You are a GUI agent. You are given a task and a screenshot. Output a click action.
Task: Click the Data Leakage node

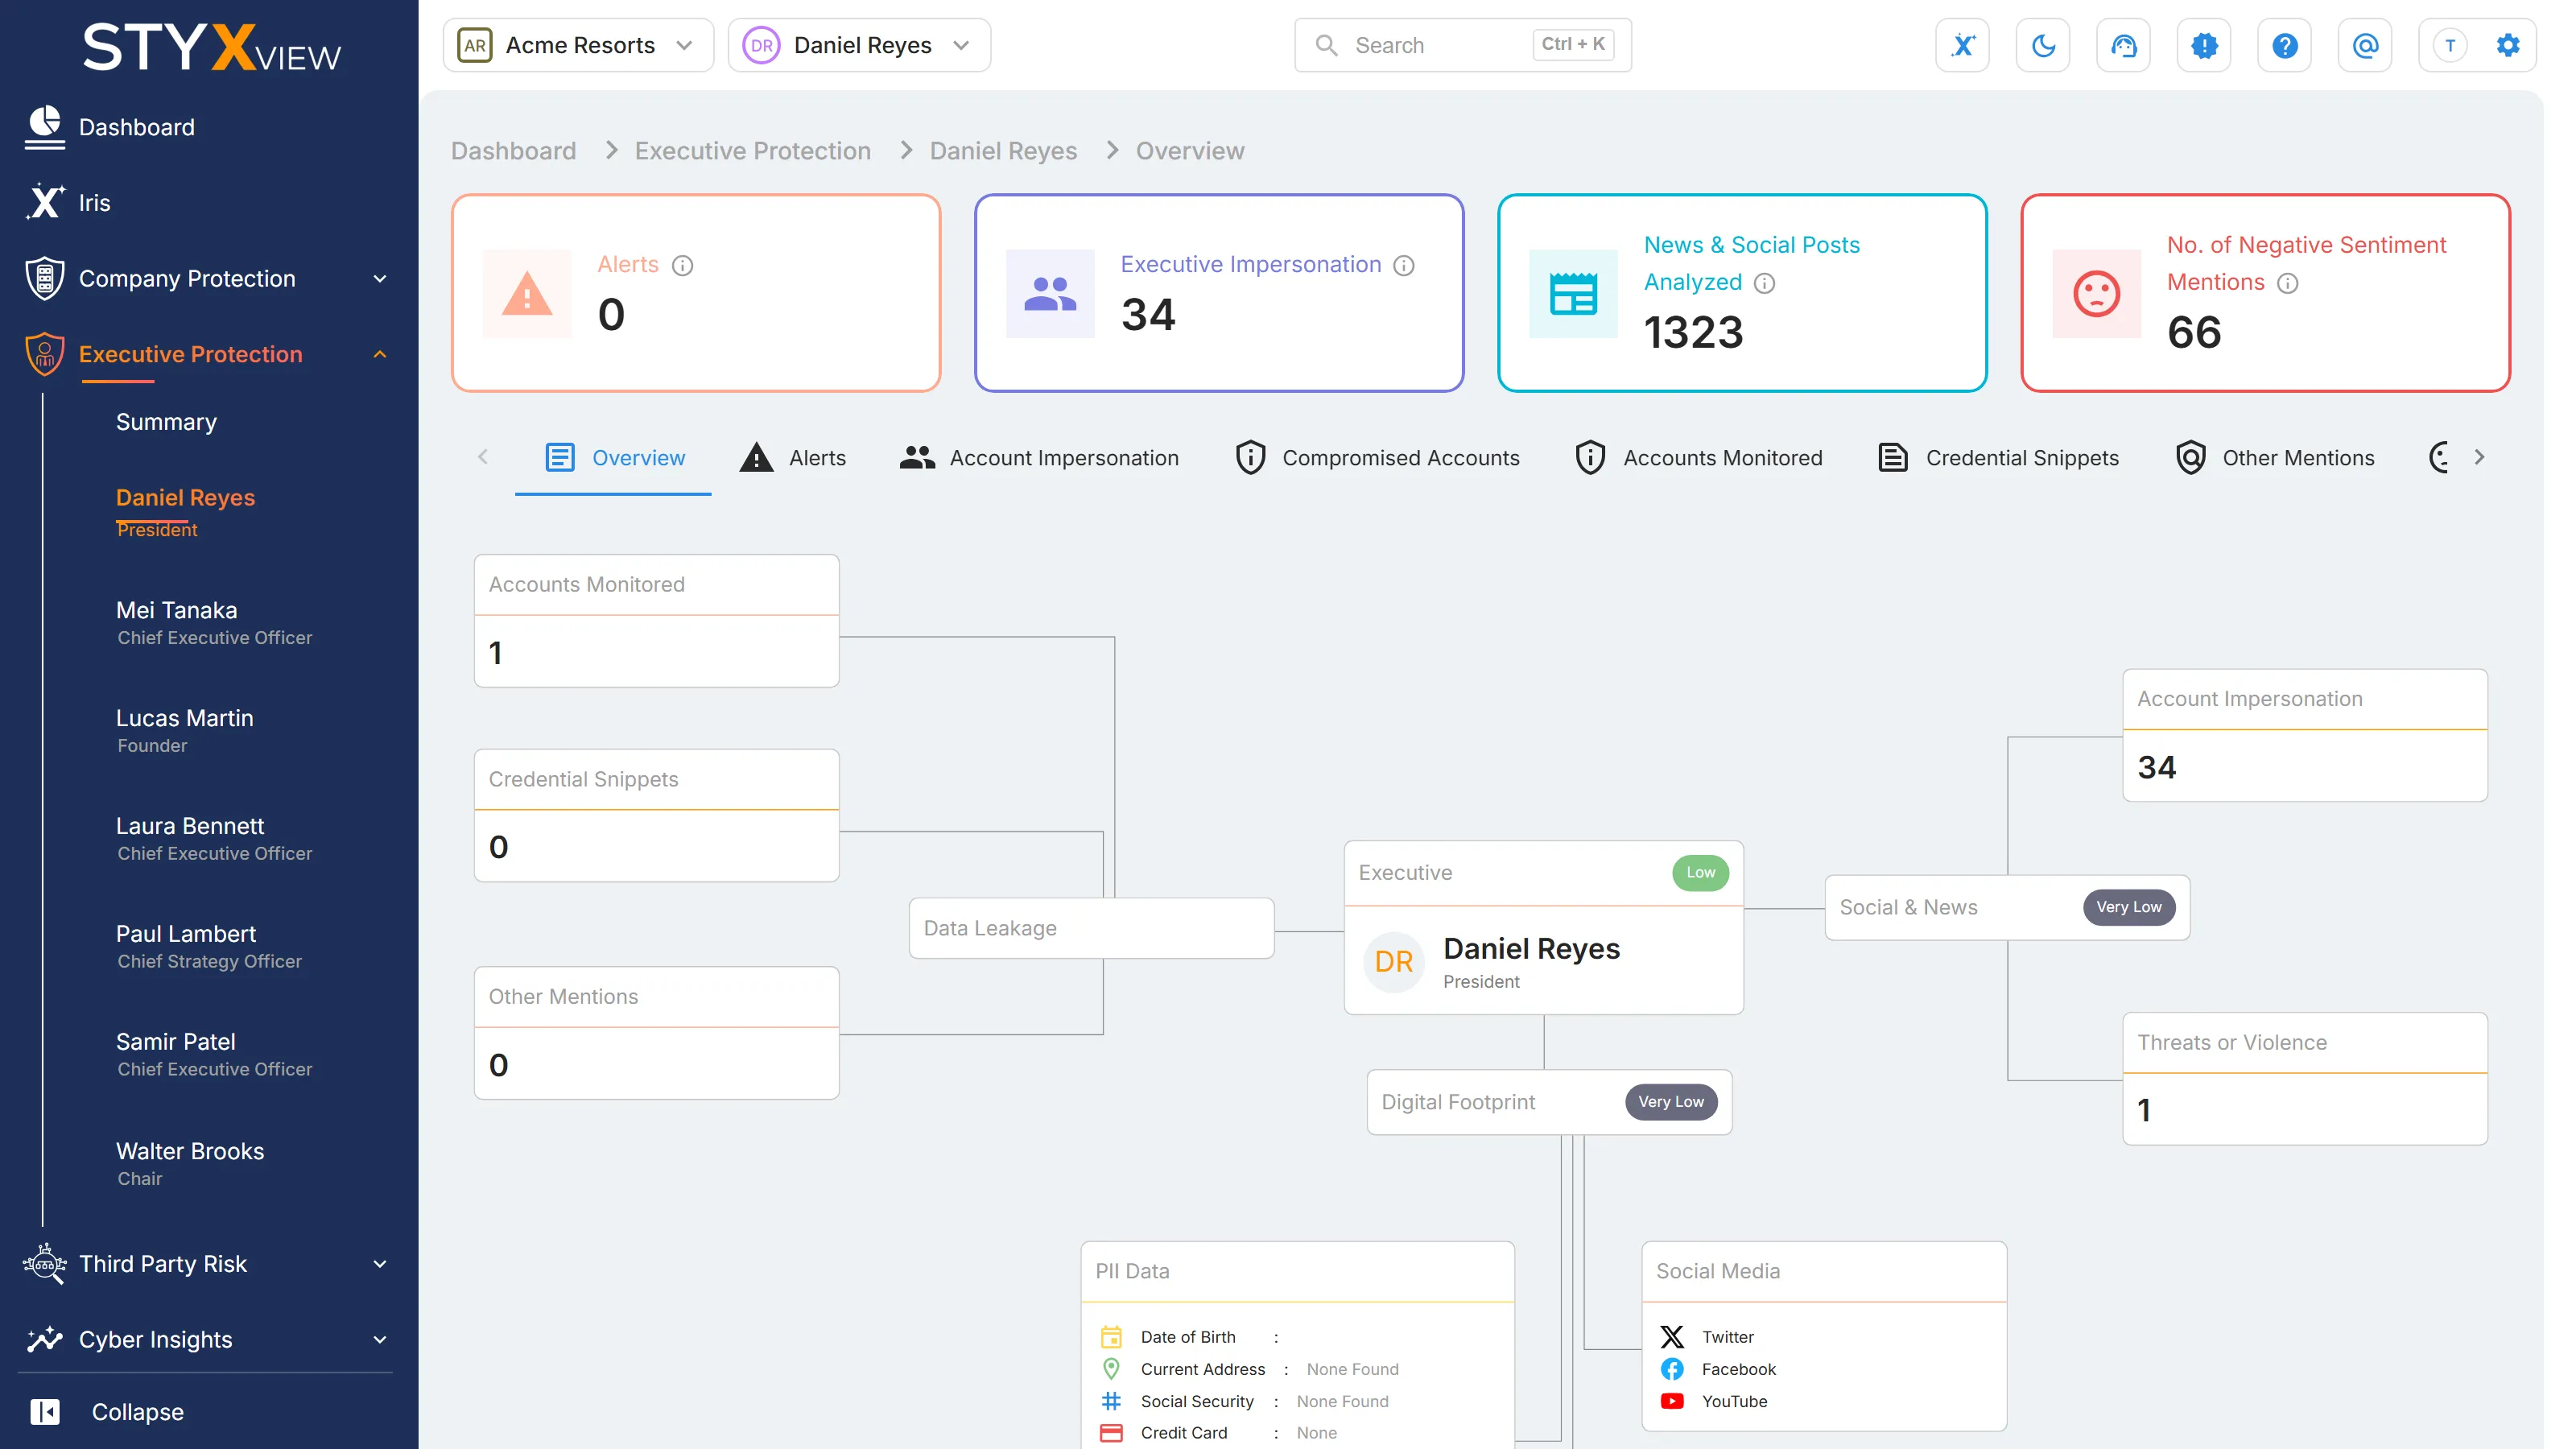coord(1091,928)
